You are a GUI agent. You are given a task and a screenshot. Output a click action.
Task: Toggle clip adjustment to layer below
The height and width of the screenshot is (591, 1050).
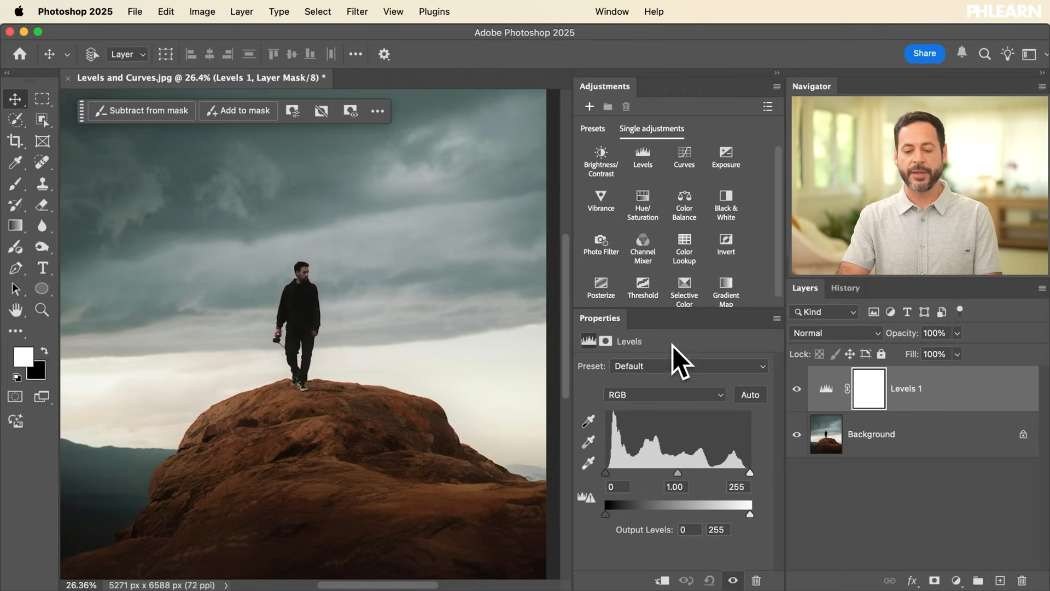click(662, 580)
